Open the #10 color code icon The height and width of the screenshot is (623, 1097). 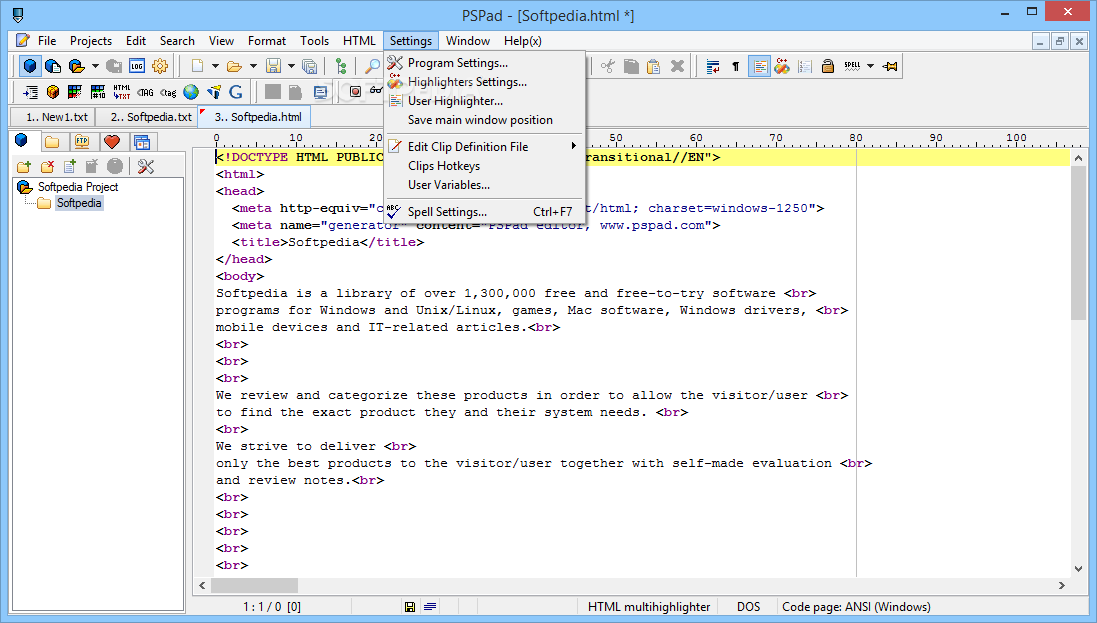point(98,92)
